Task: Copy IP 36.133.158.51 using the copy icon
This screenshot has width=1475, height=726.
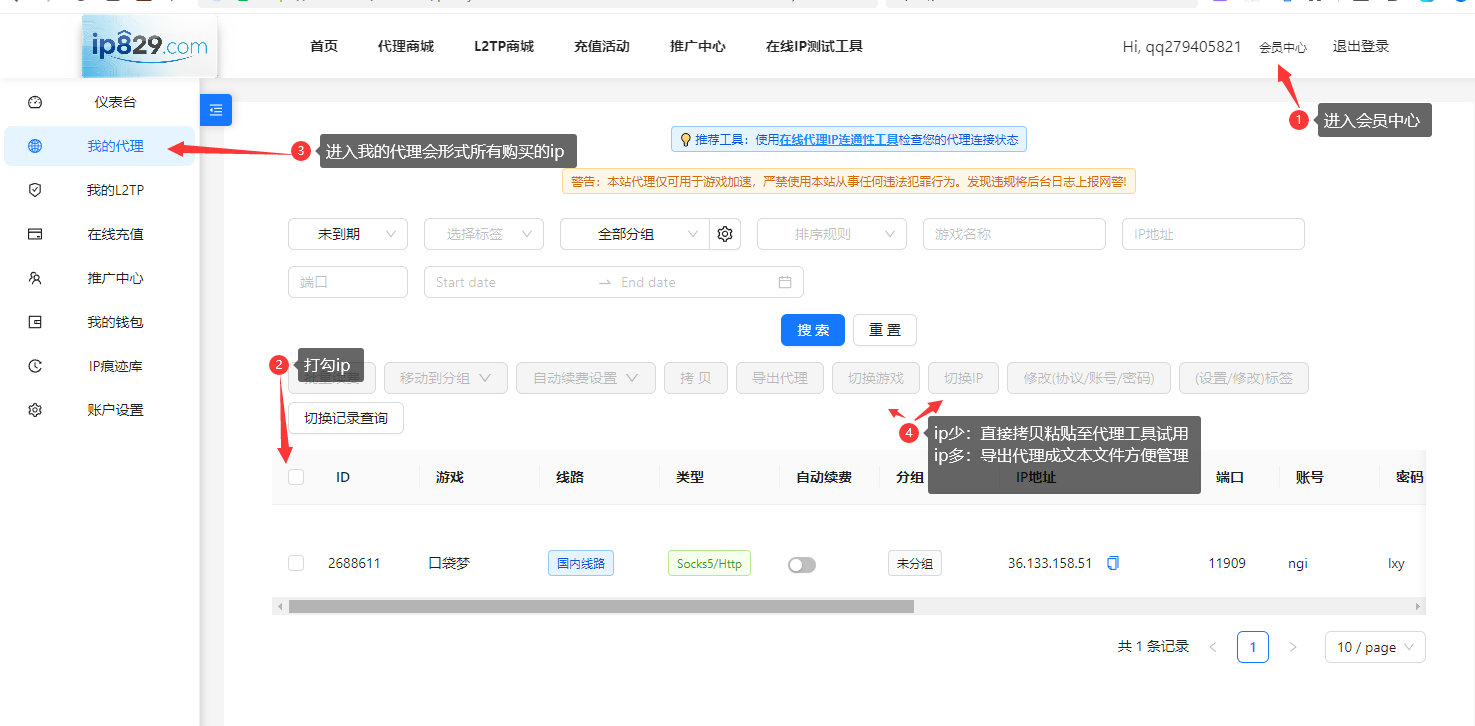Action: coord(1113,563)
